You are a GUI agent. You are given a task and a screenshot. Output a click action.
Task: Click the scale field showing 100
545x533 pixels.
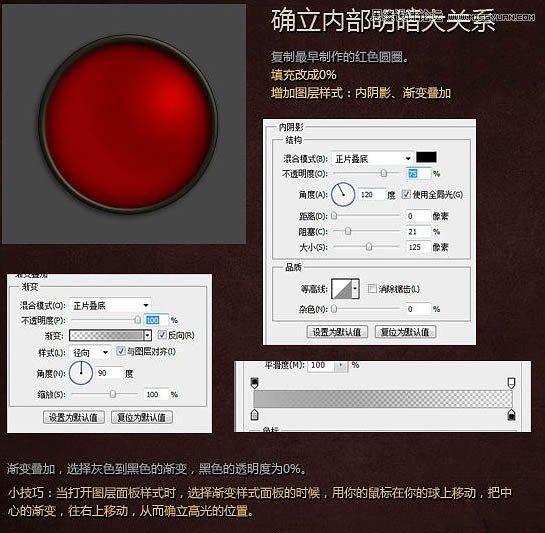(x=156, y=394)
